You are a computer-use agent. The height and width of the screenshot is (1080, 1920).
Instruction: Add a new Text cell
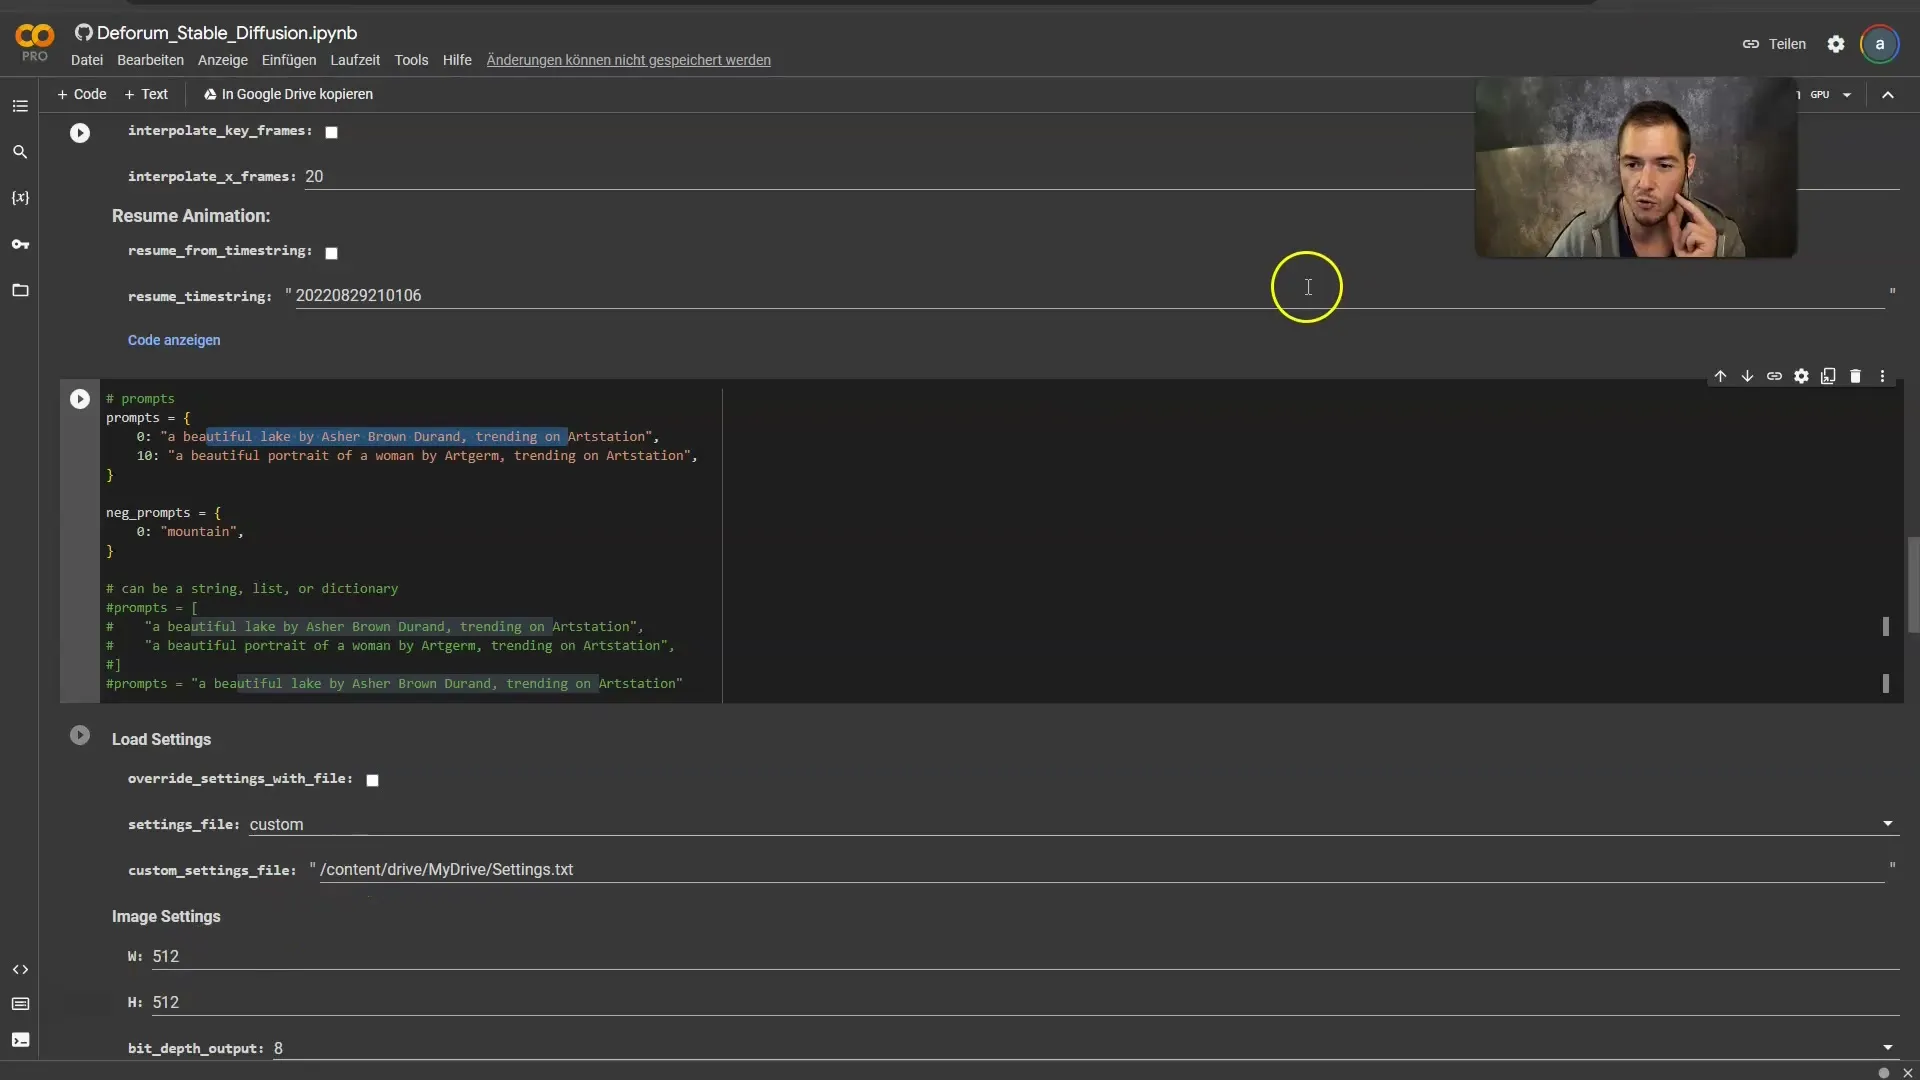(146, 94)
